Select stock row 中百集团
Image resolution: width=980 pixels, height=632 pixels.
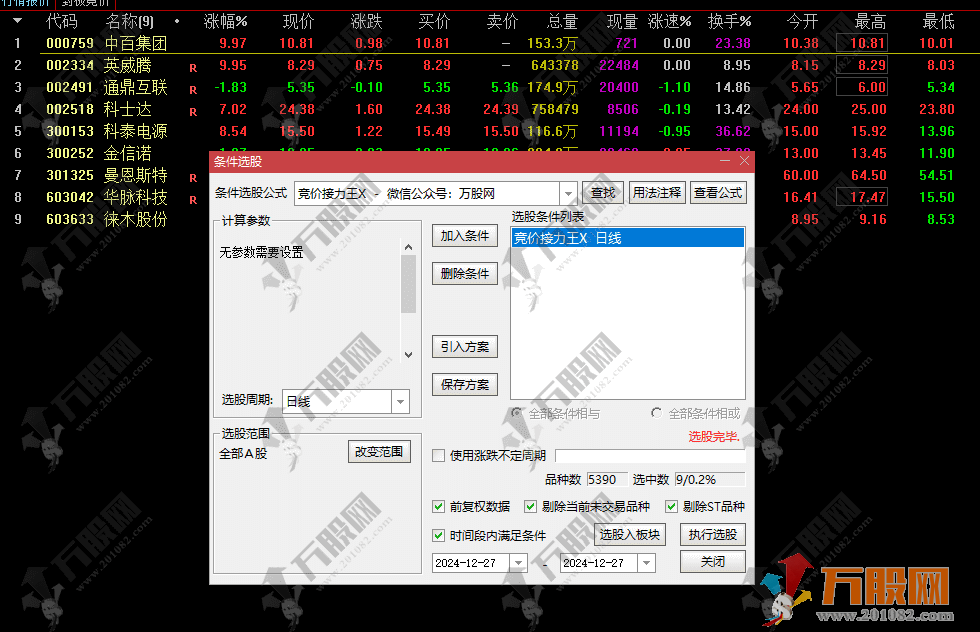490,43
